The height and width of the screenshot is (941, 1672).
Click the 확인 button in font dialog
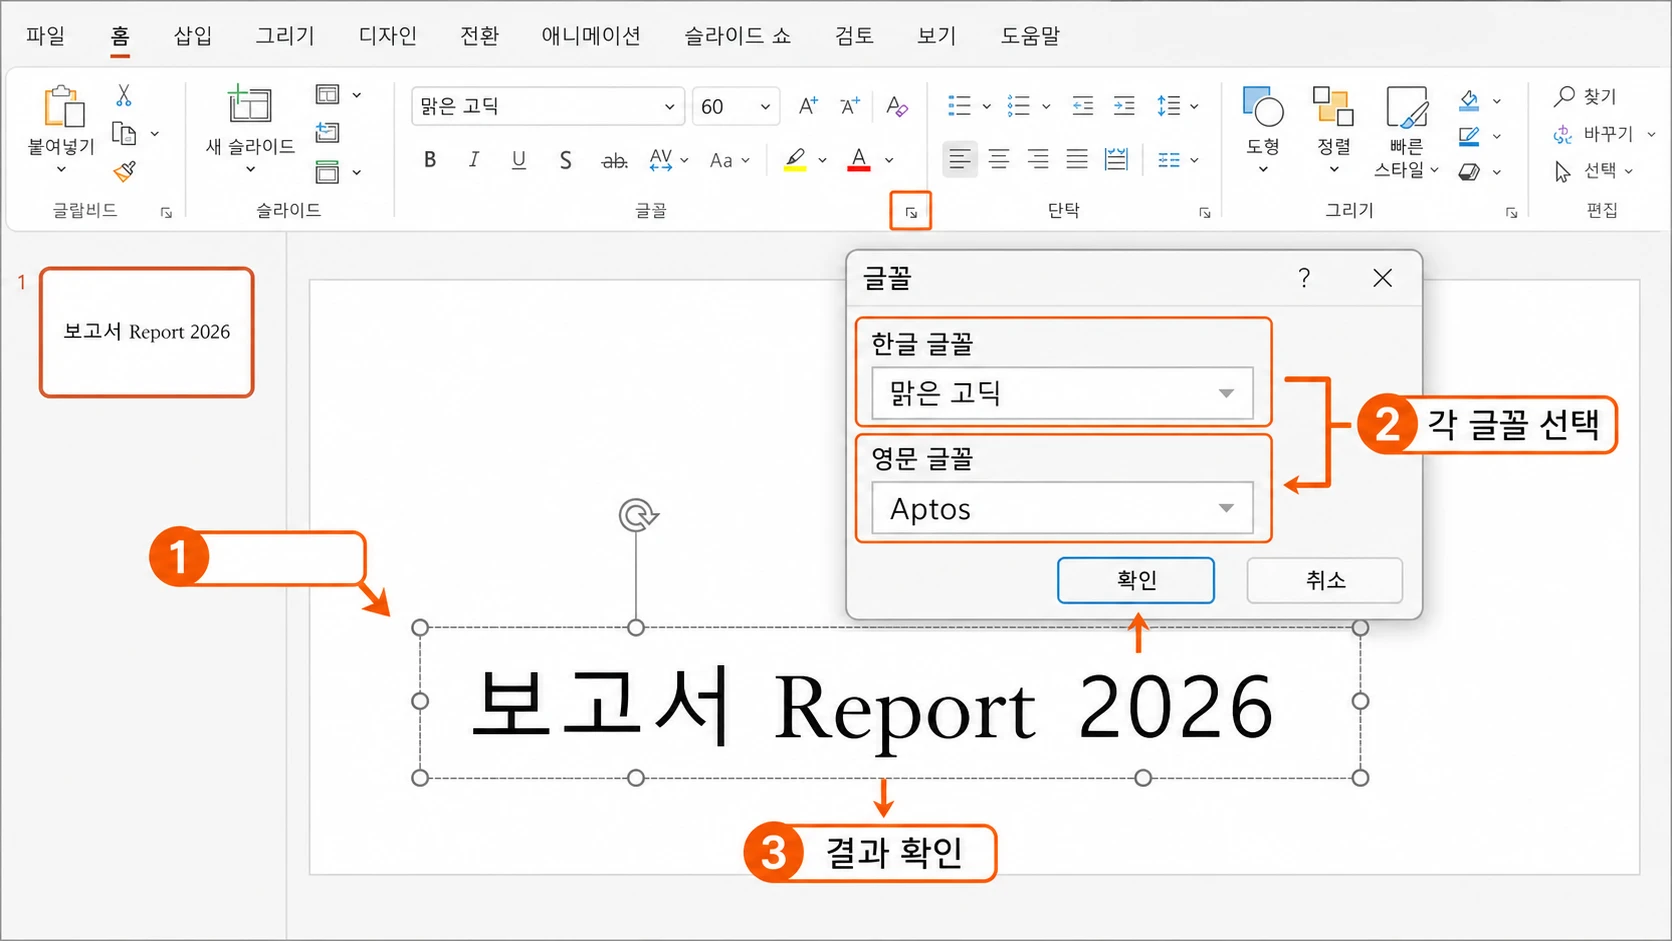coord(1136,580)
